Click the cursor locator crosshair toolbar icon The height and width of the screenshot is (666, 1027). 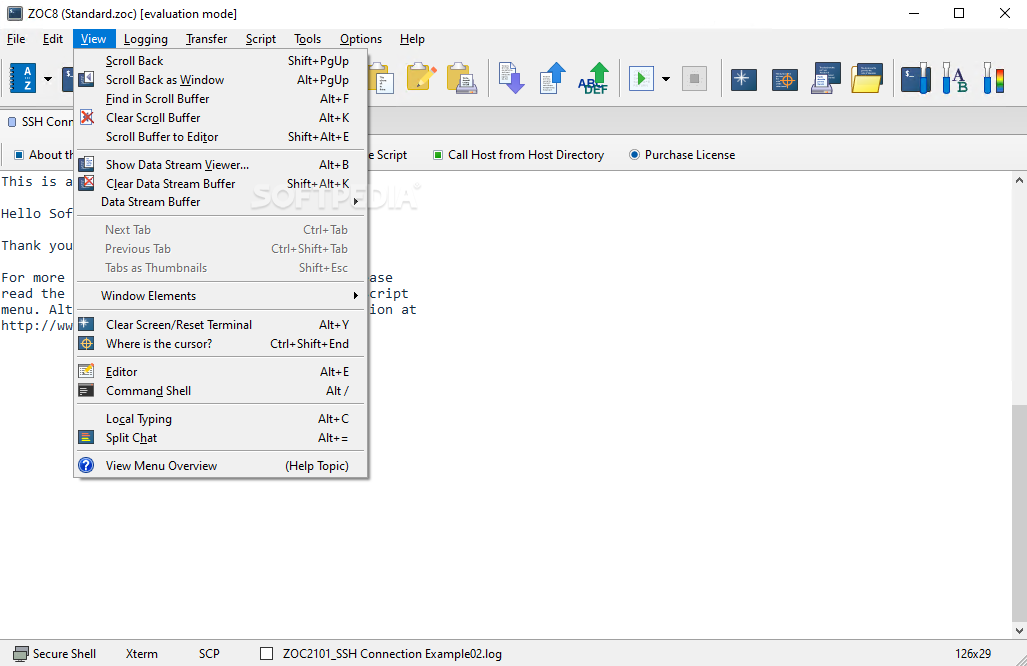click(x=785, y=79)
